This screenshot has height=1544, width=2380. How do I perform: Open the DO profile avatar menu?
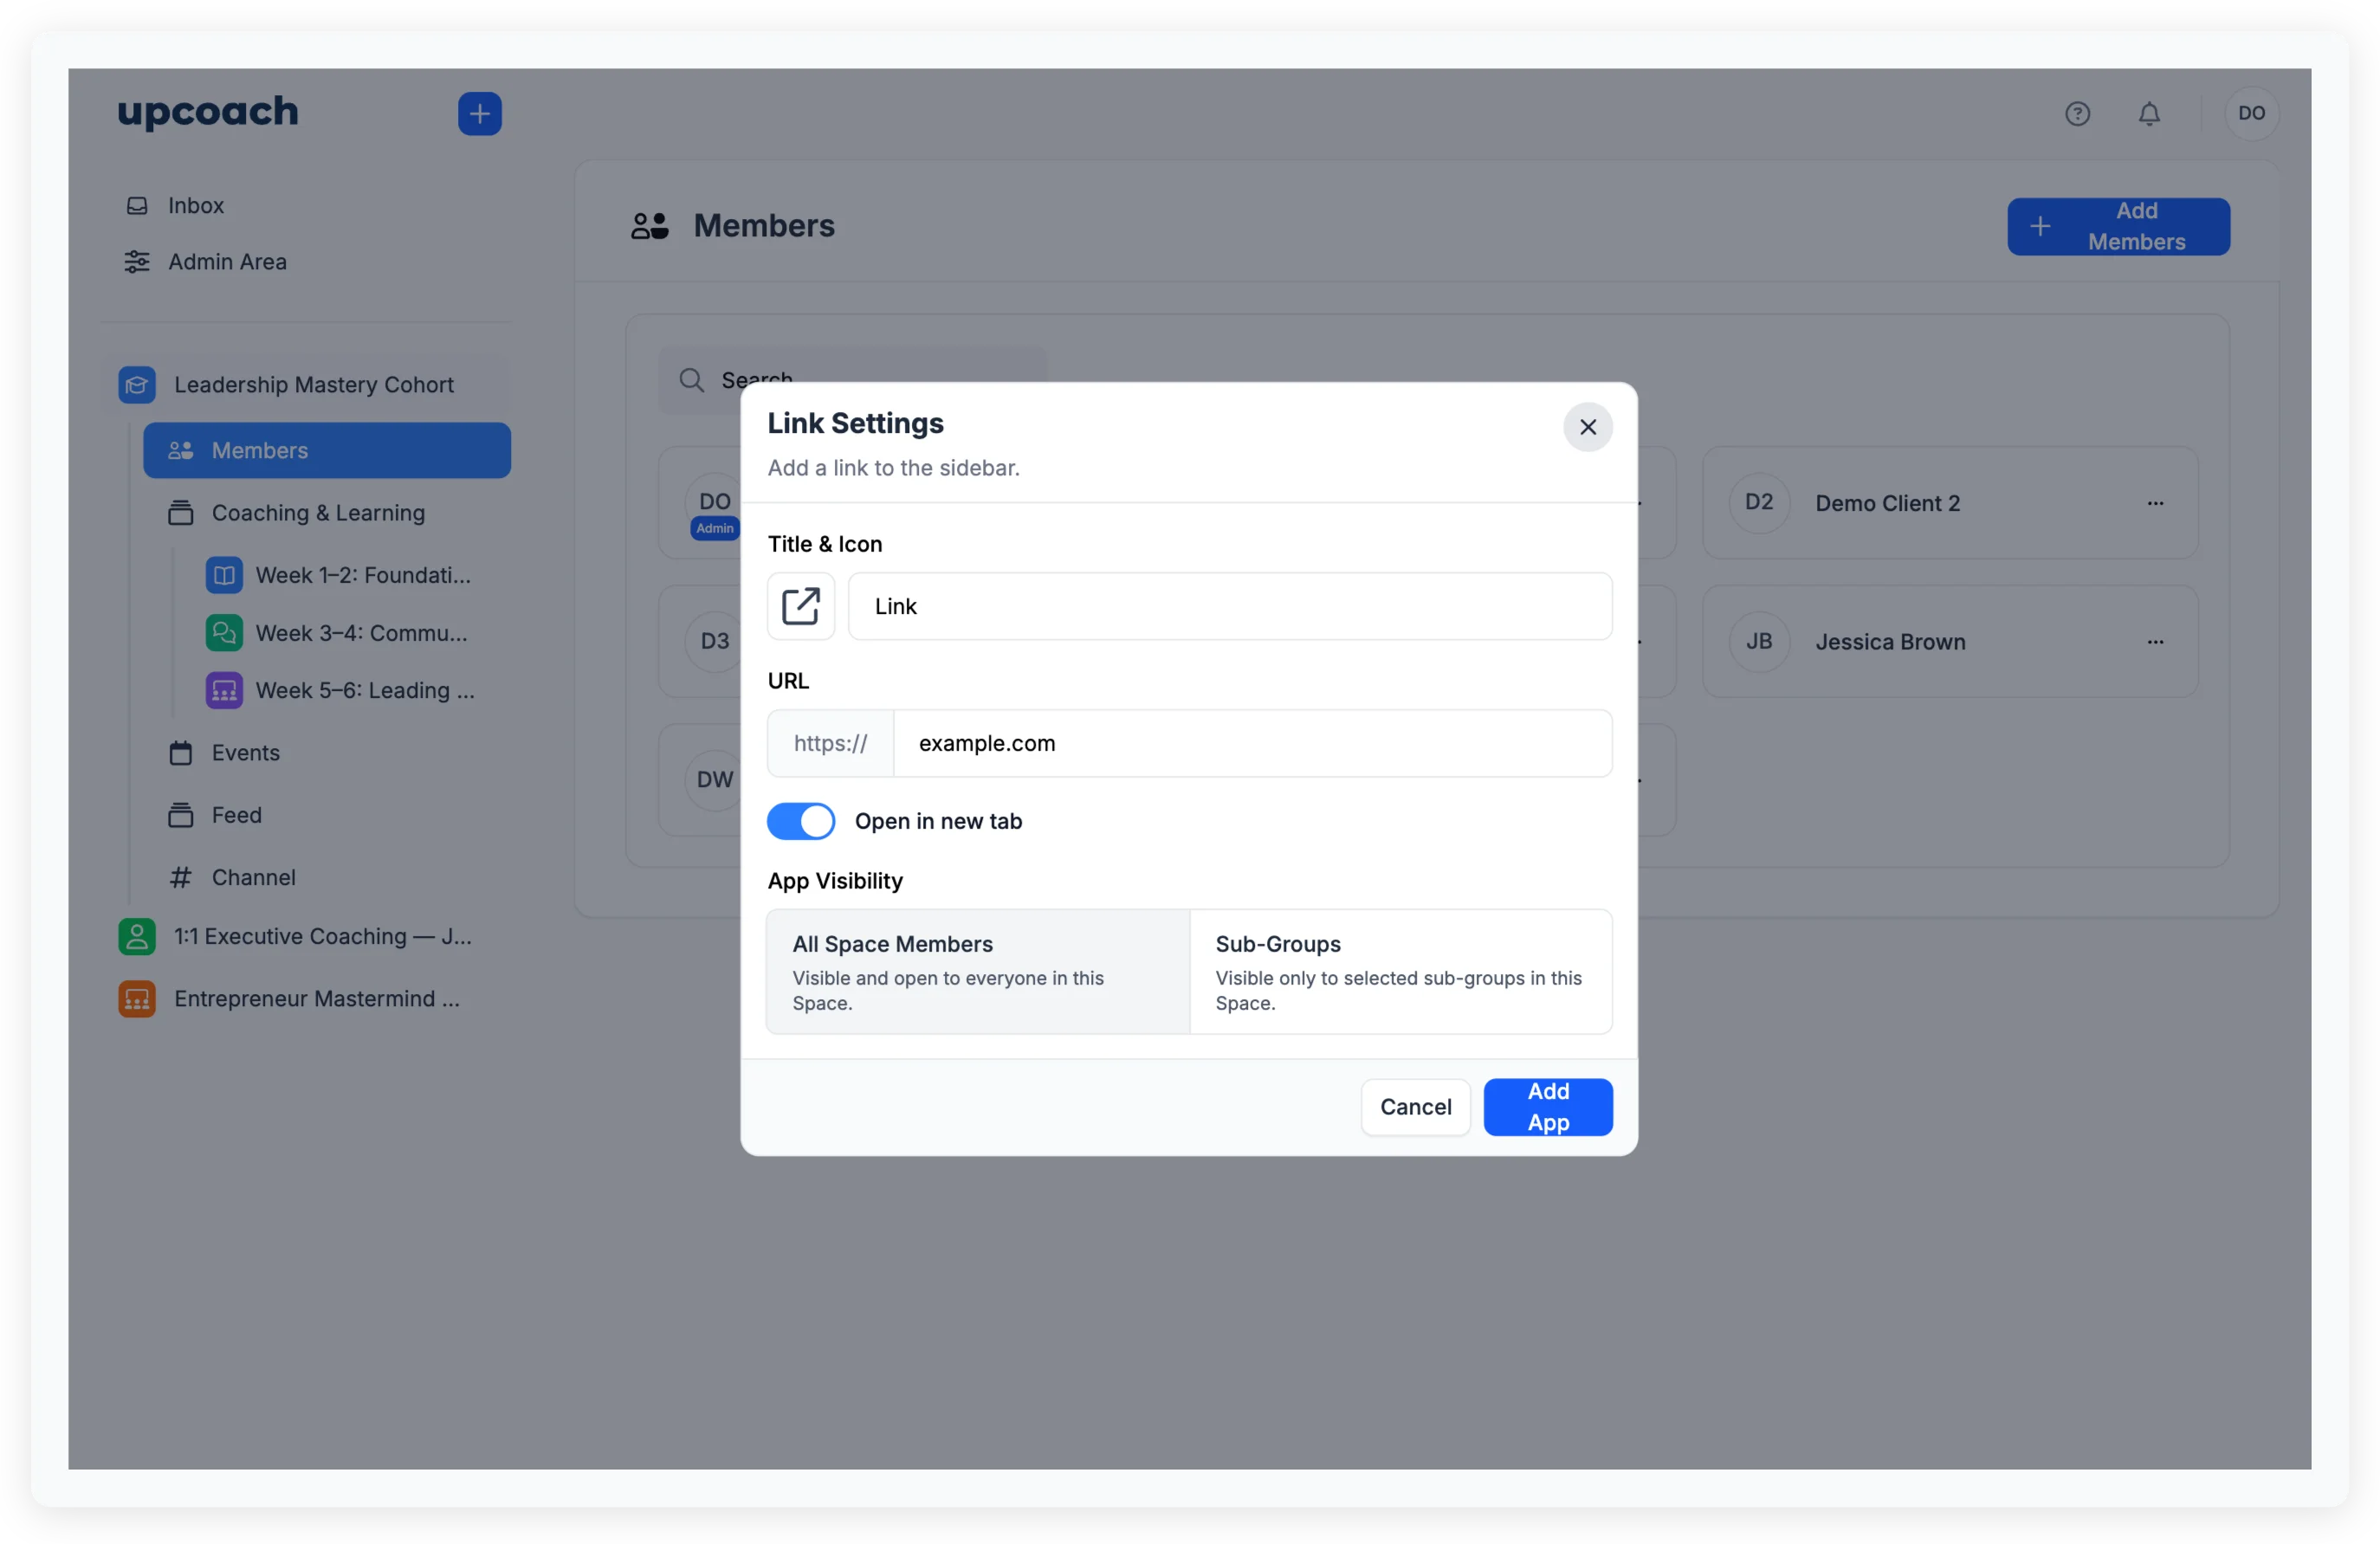[x=2251, y=113]
